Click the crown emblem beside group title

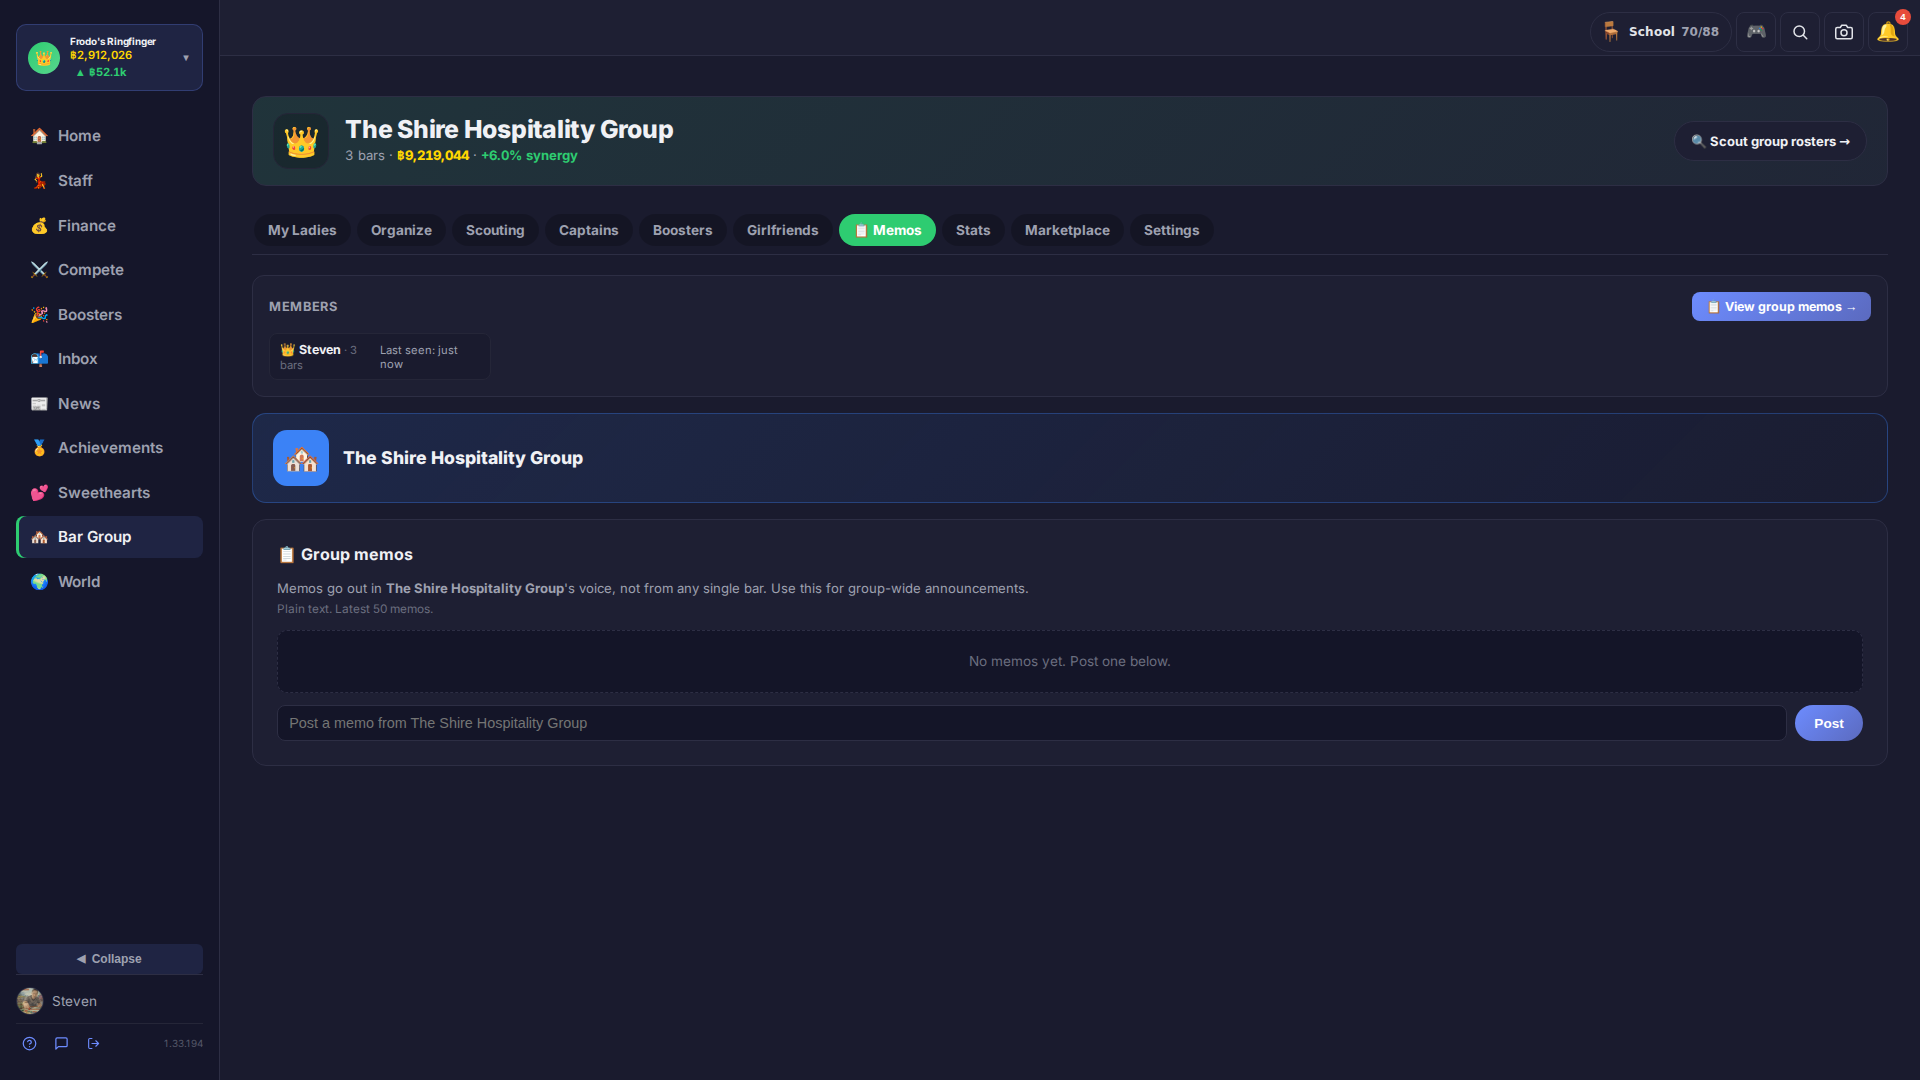[301, 141]
